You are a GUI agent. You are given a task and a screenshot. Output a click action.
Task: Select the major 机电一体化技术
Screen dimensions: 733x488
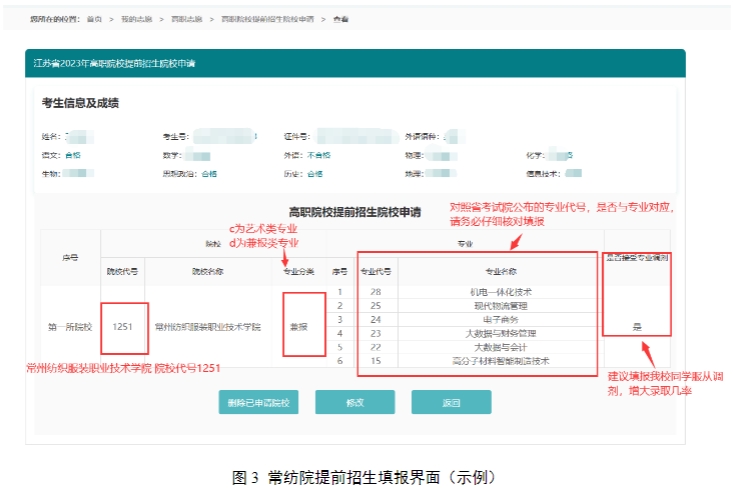pos(501,292)
